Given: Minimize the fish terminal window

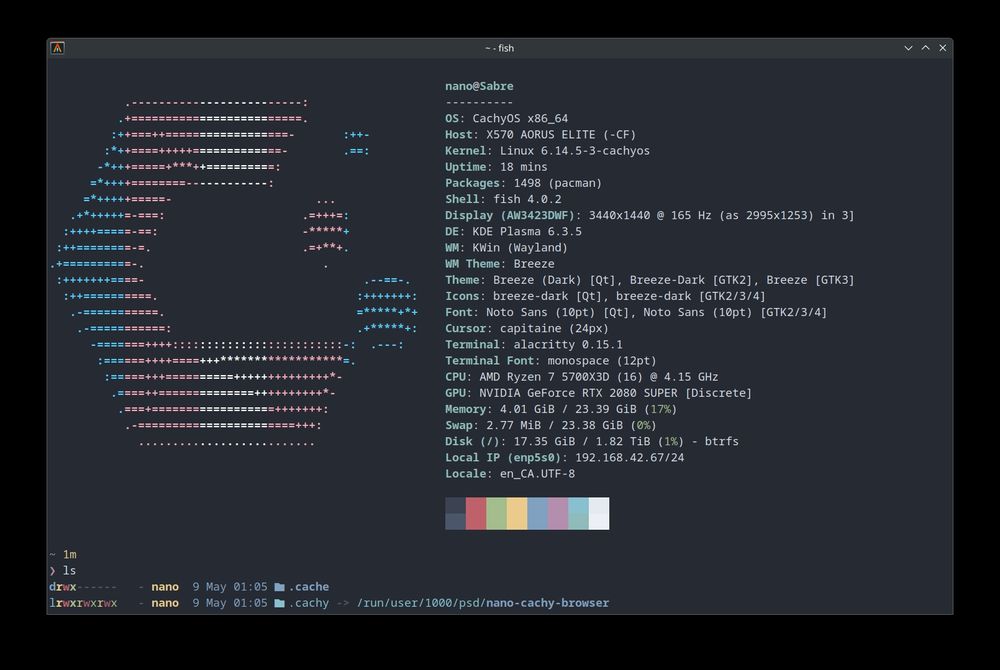Looking at the screenshot, I should 908,48.
